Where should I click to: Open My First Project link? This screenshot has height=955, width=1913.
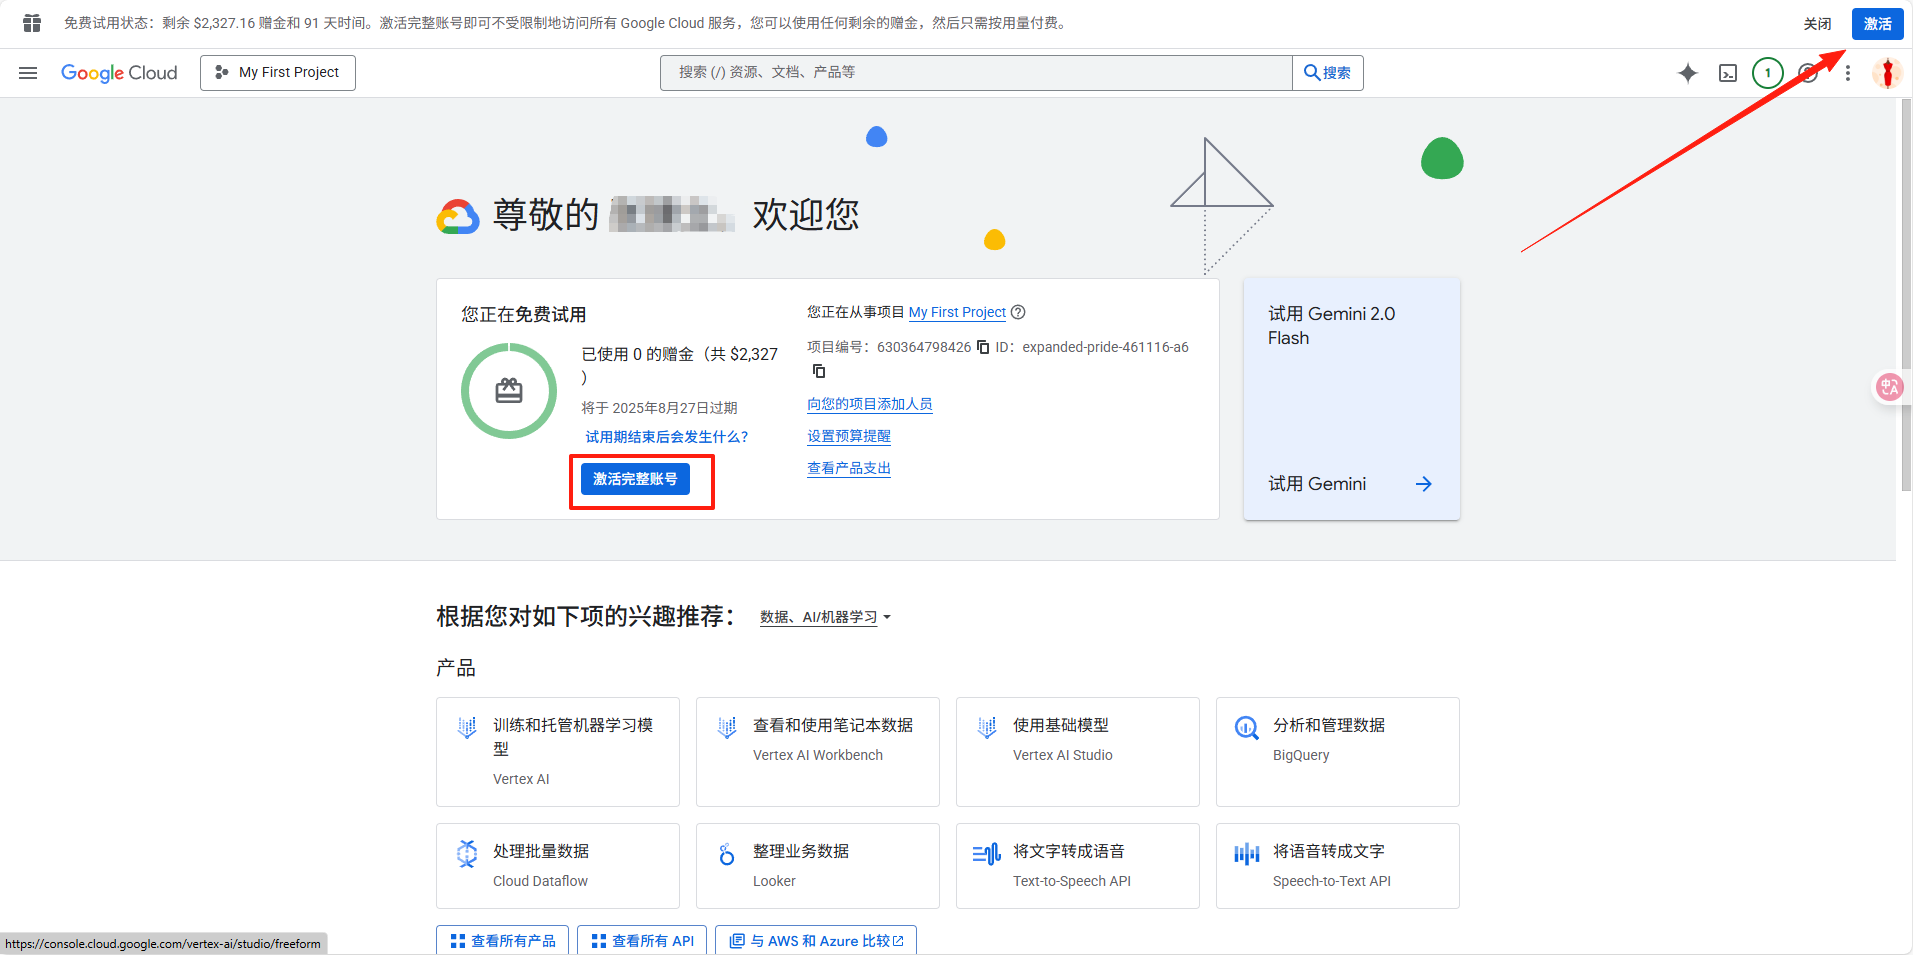click(x=957, y=312)
